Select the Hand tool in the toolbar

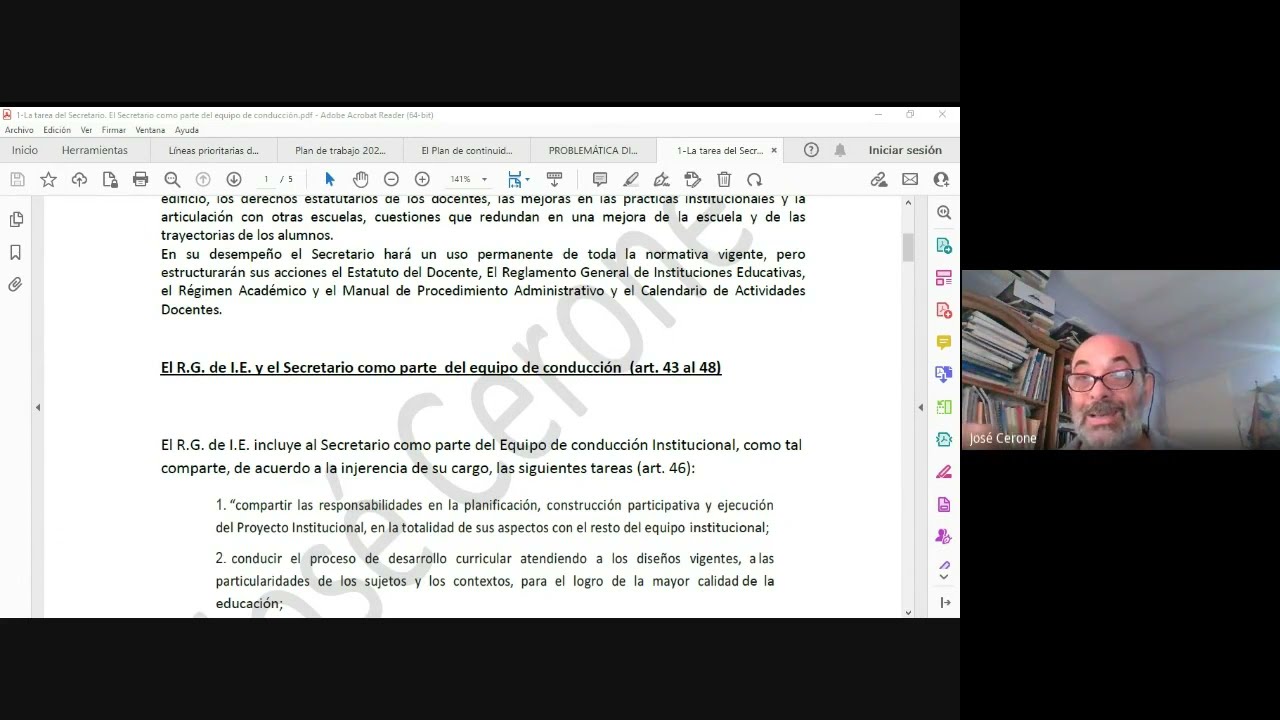360,179
